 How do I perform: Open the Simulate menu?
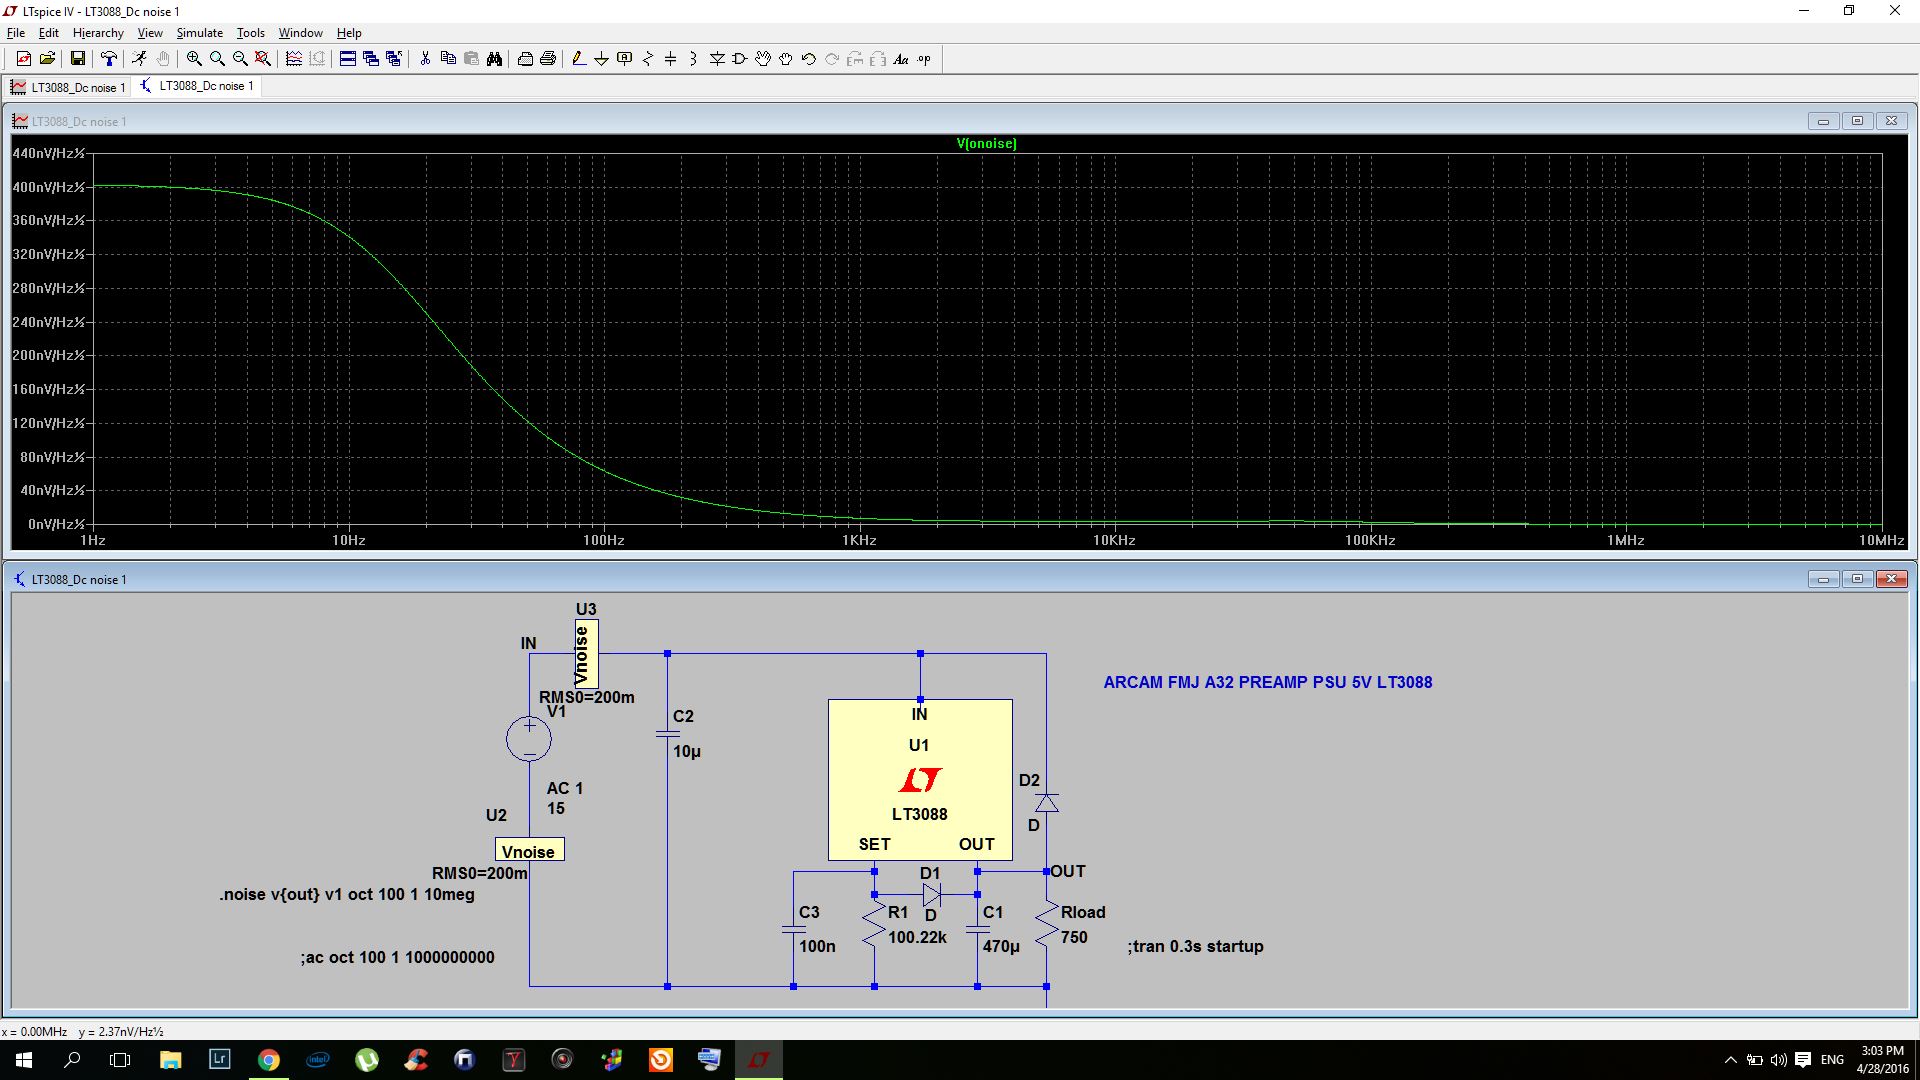200,33
